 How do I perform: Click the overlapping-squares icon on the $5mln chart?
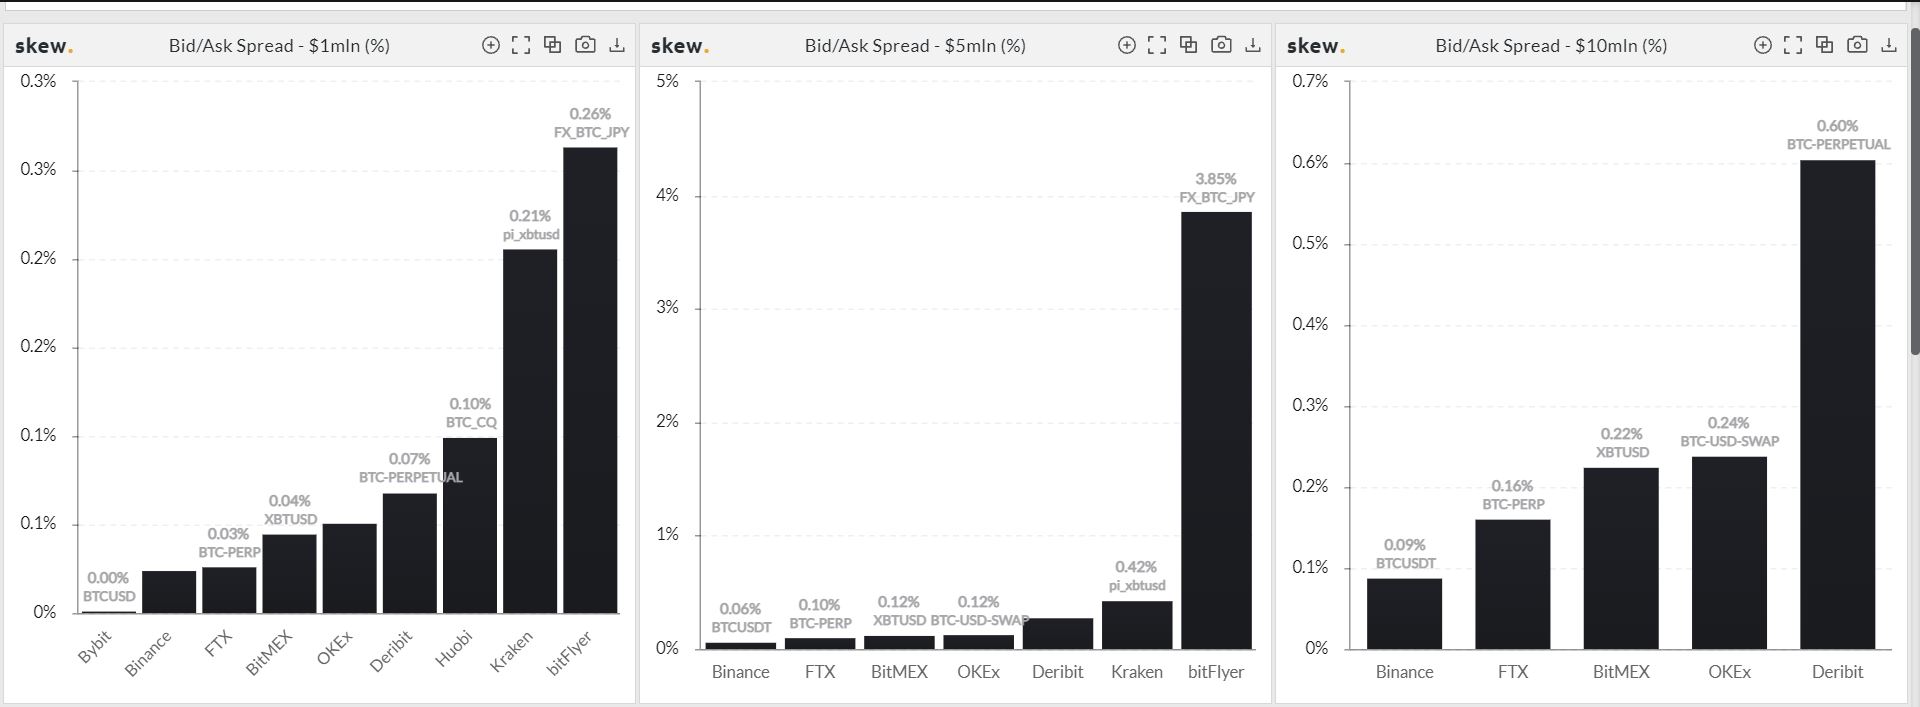(x=1188, y=45)
